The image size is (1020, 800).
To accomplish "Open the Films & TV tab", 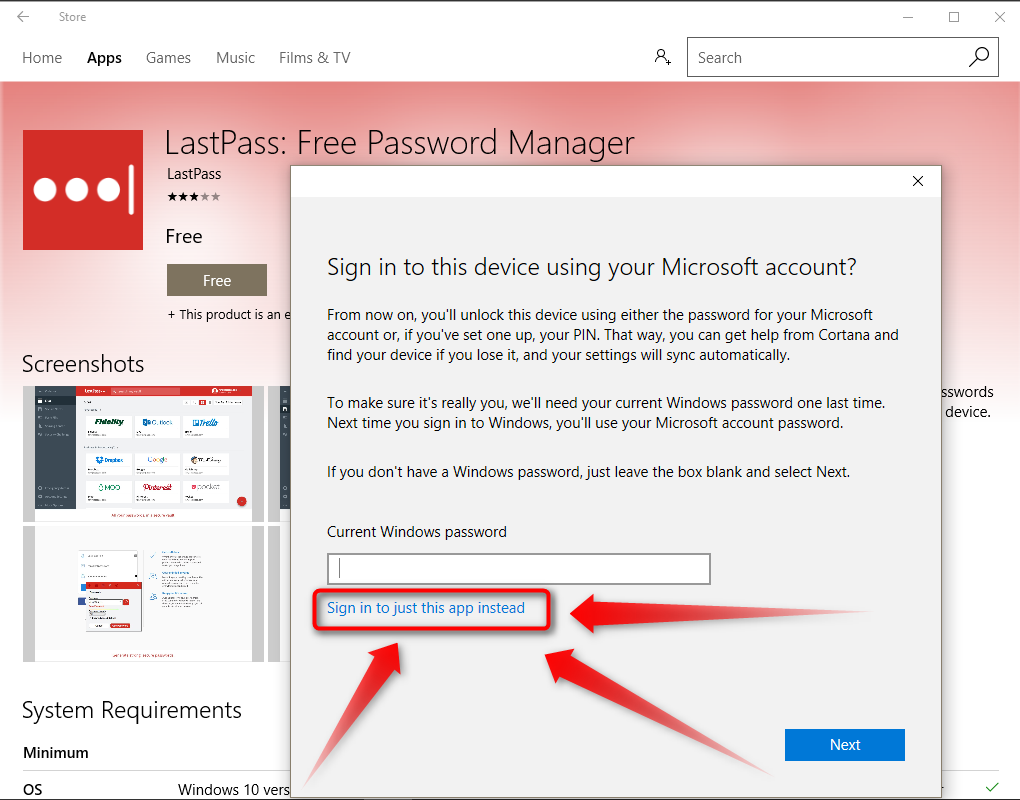I will (315, 58).
